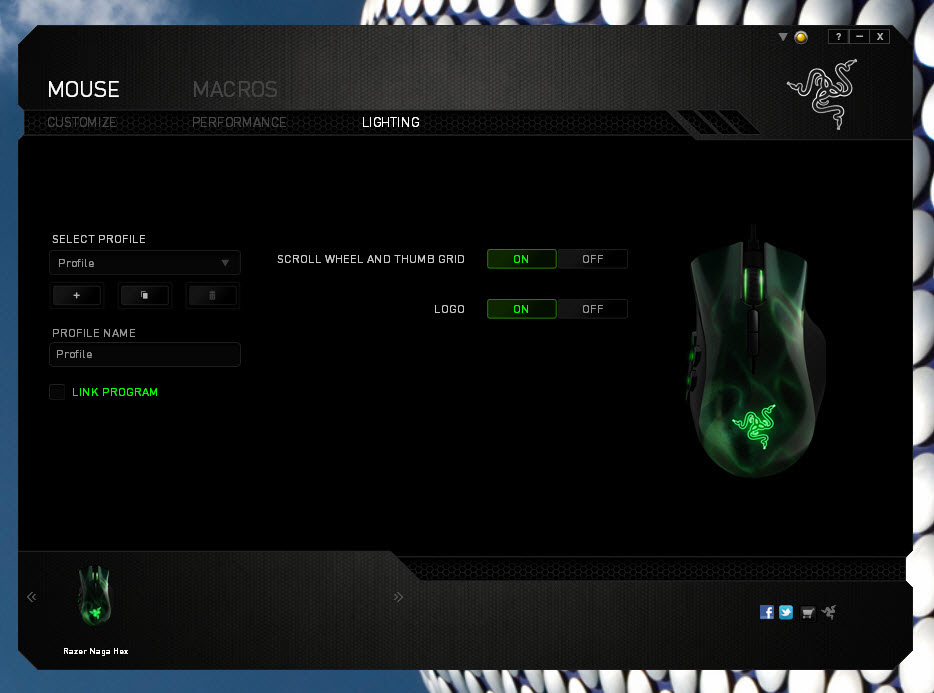
Task: Select the Lighting sub-tab
Action: [391, 122]
